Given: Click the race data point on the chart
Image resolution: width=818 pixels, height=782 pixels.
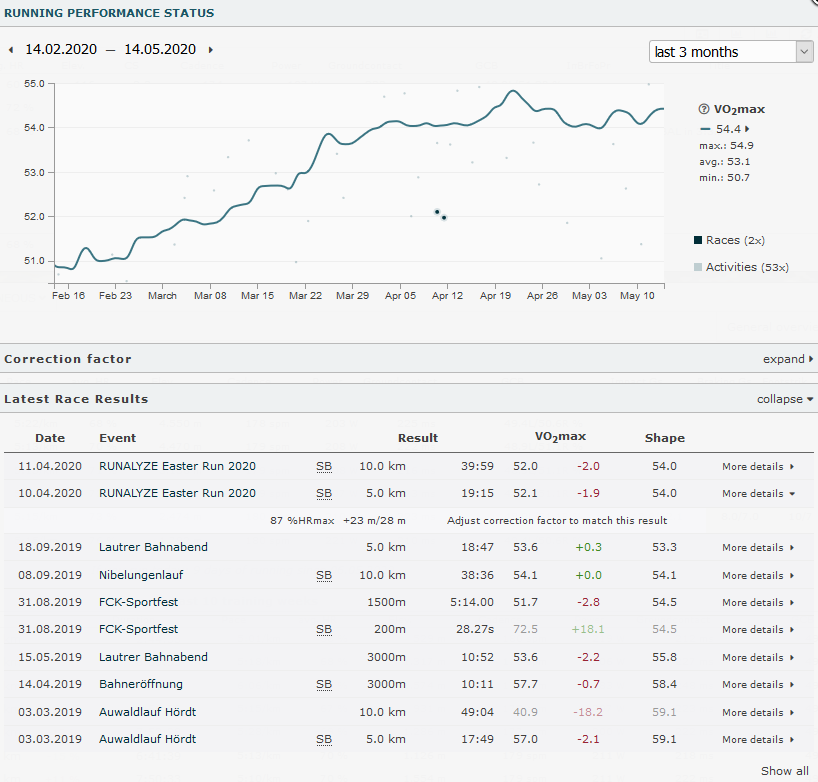Looking at the screenshot, I should 438,212.
